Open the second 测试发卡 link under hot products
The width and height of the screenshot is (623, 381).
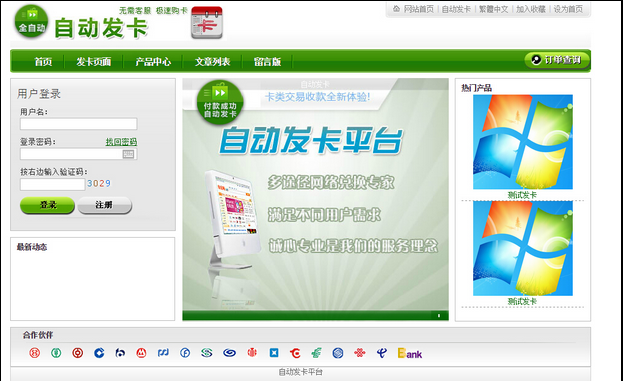pos(522,301)
